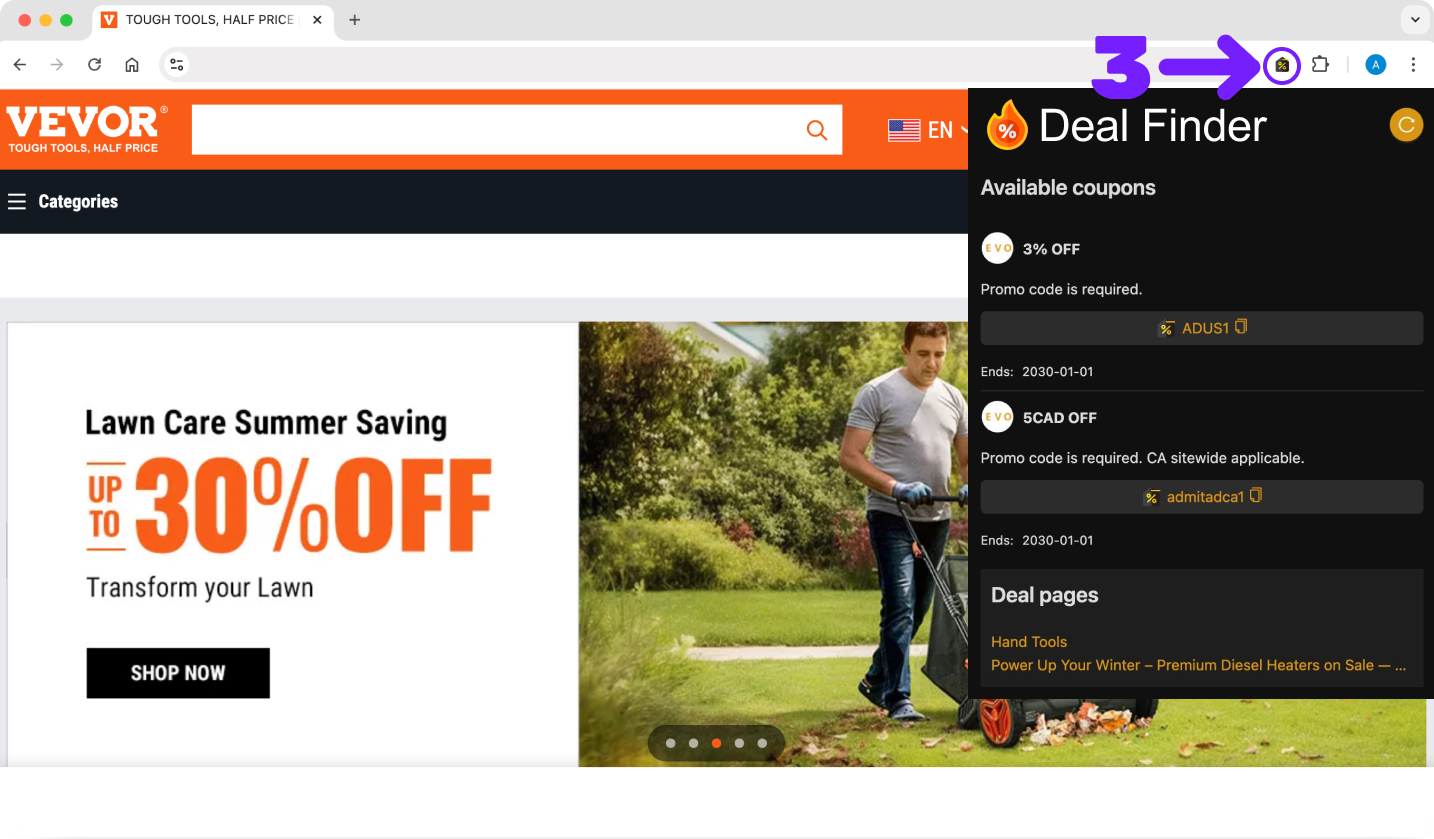The width and height of the screenshot is (1434, 839).
Task: Open the site information icon in address bar
Action: click(x=176, y=65)
